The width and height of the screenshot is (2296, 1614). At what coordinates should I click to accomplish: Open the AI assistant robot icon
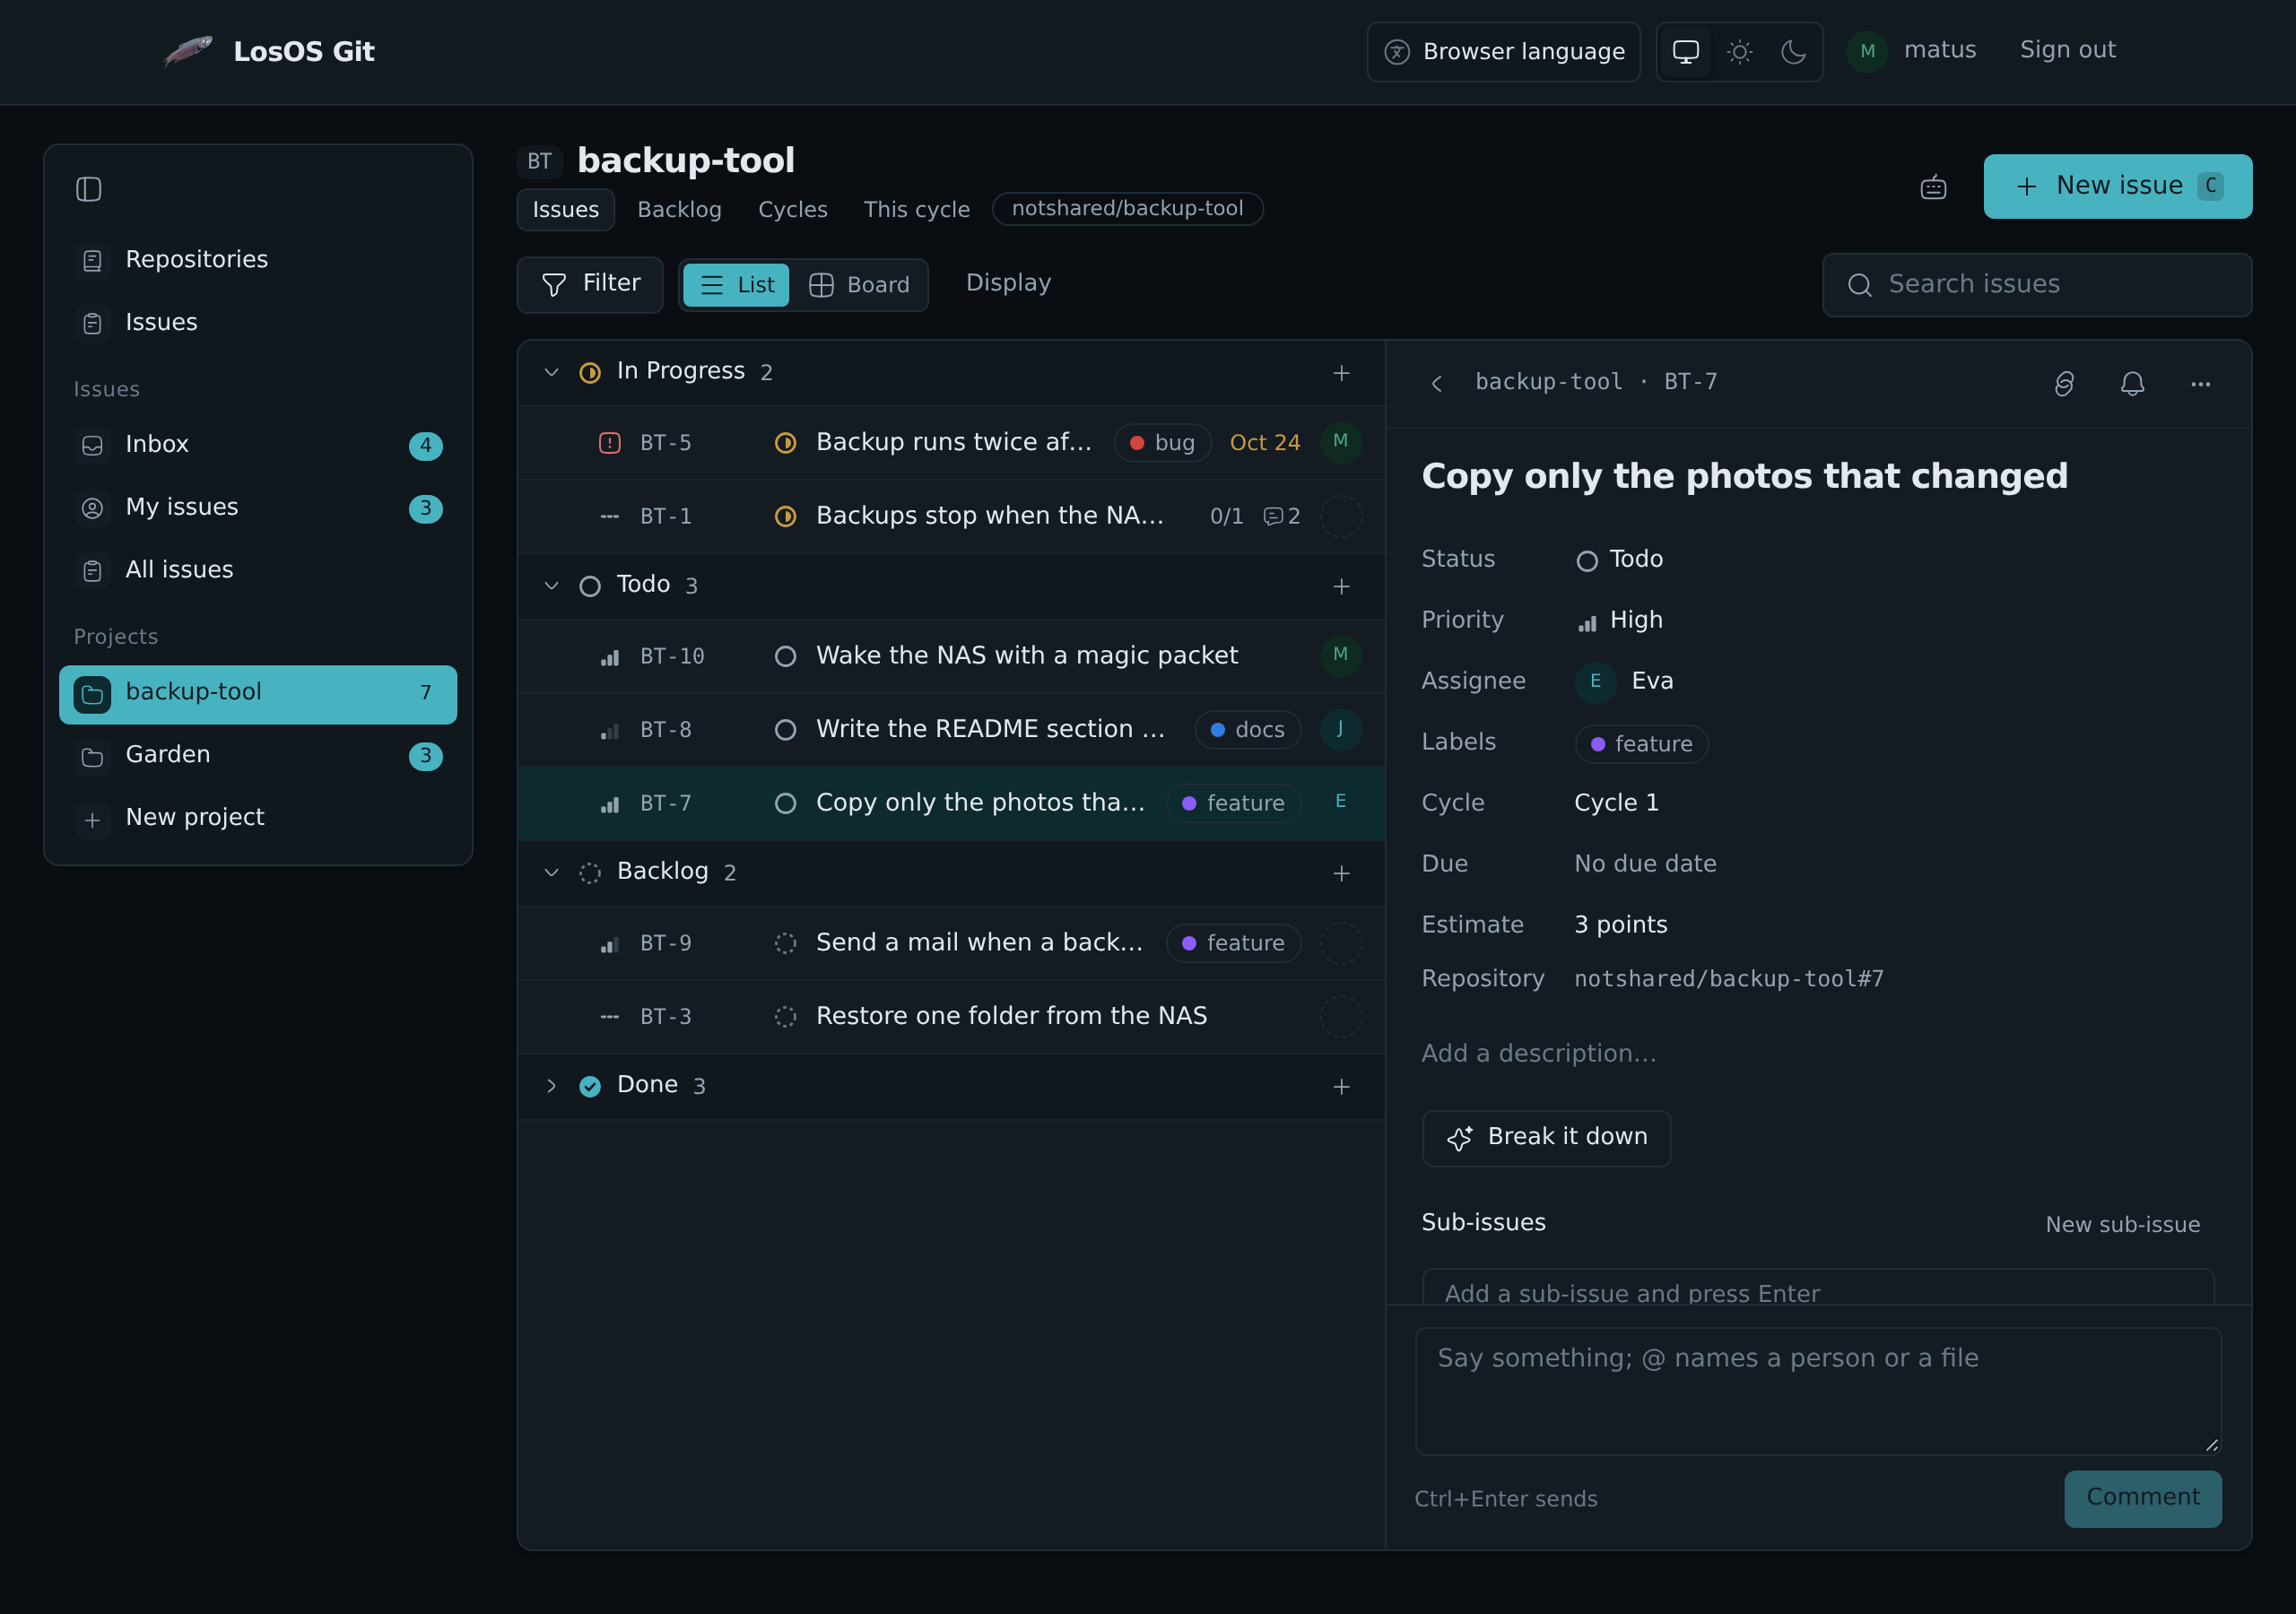pyautogui.click(x=1933, y=187)
